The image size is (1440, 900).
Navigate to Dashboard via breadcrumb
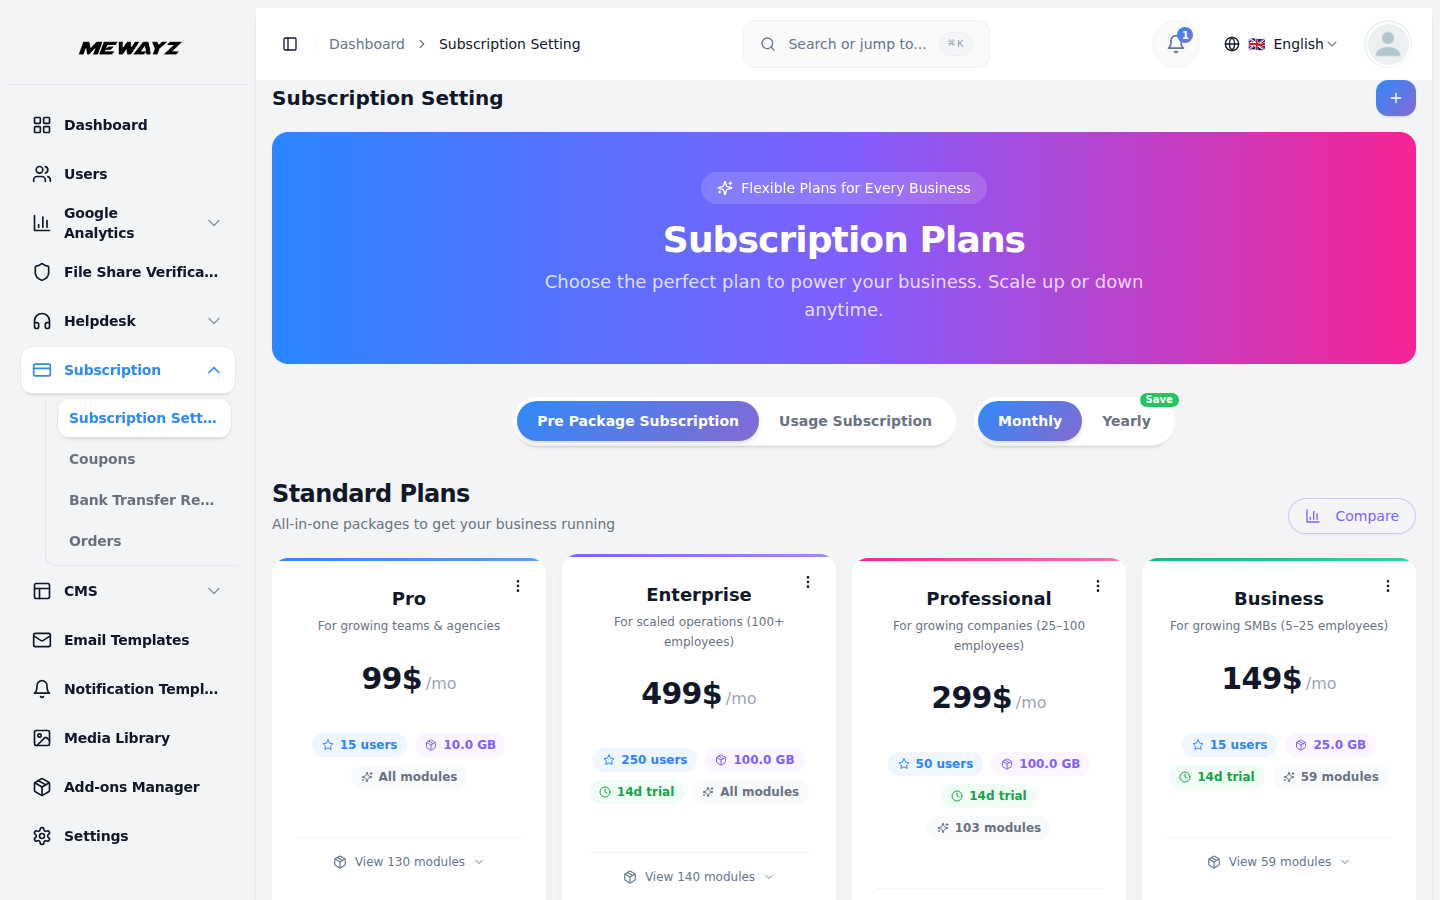click(366, 44)
